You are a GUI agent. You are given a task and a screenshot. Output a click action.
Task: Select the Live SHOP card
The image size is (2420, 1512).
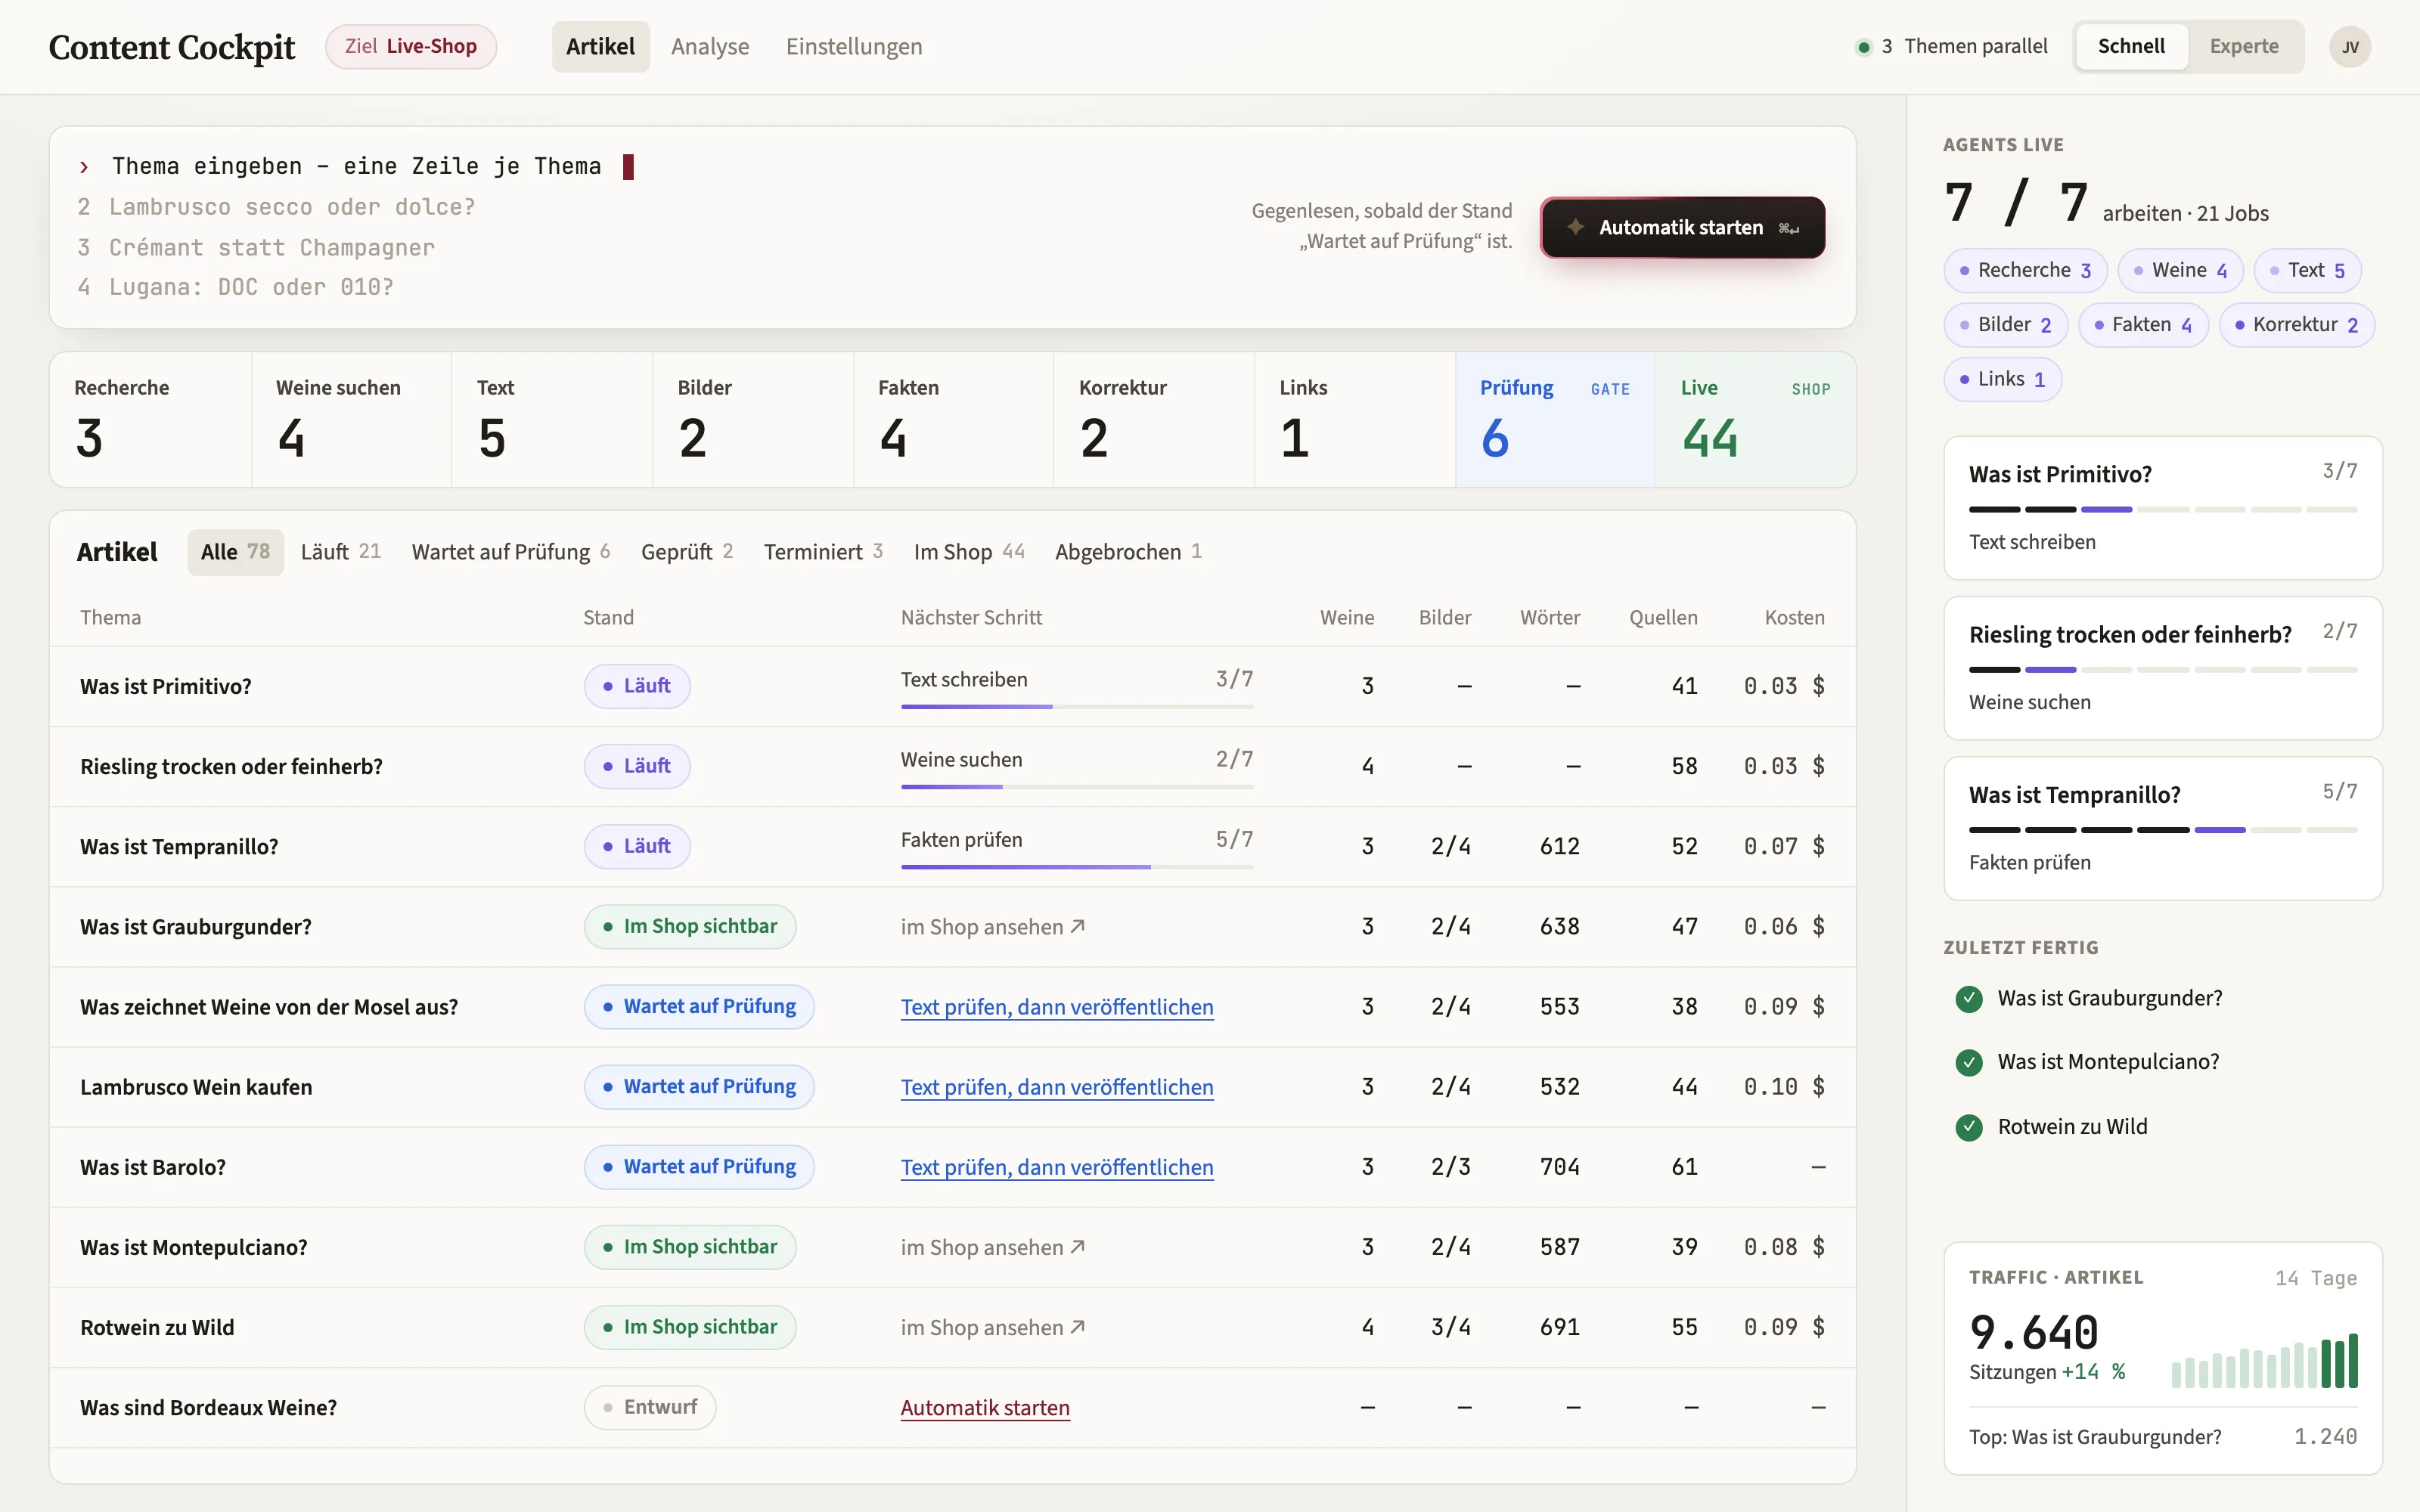tap(1756, 420)
